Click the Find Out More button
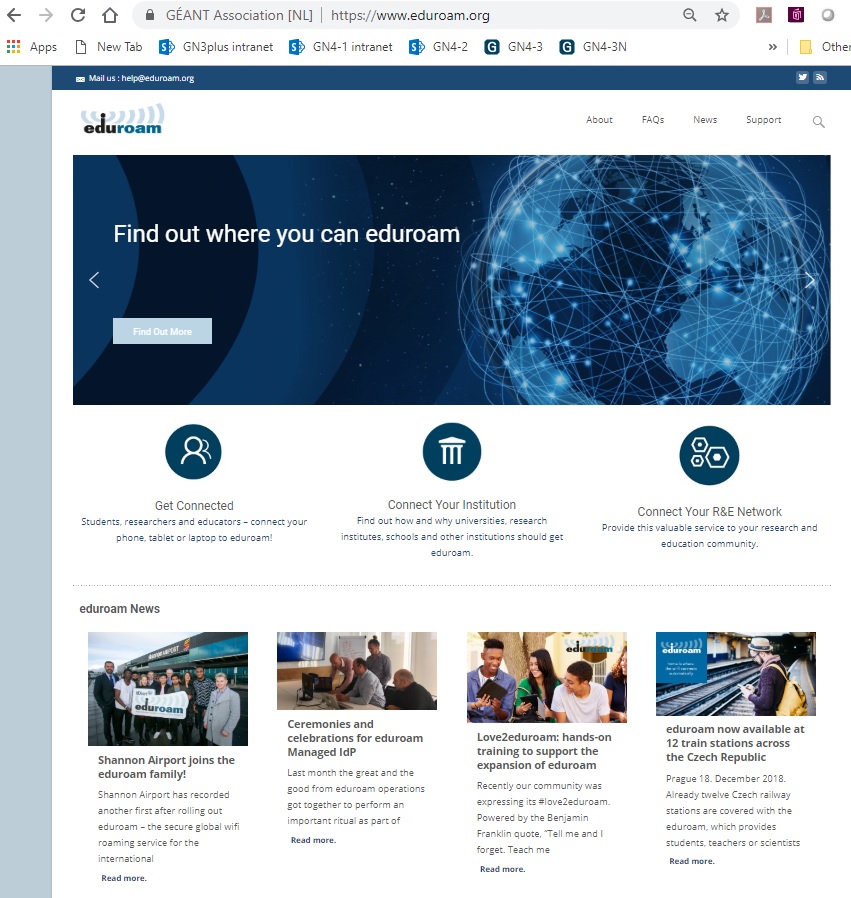 [162, 331]
